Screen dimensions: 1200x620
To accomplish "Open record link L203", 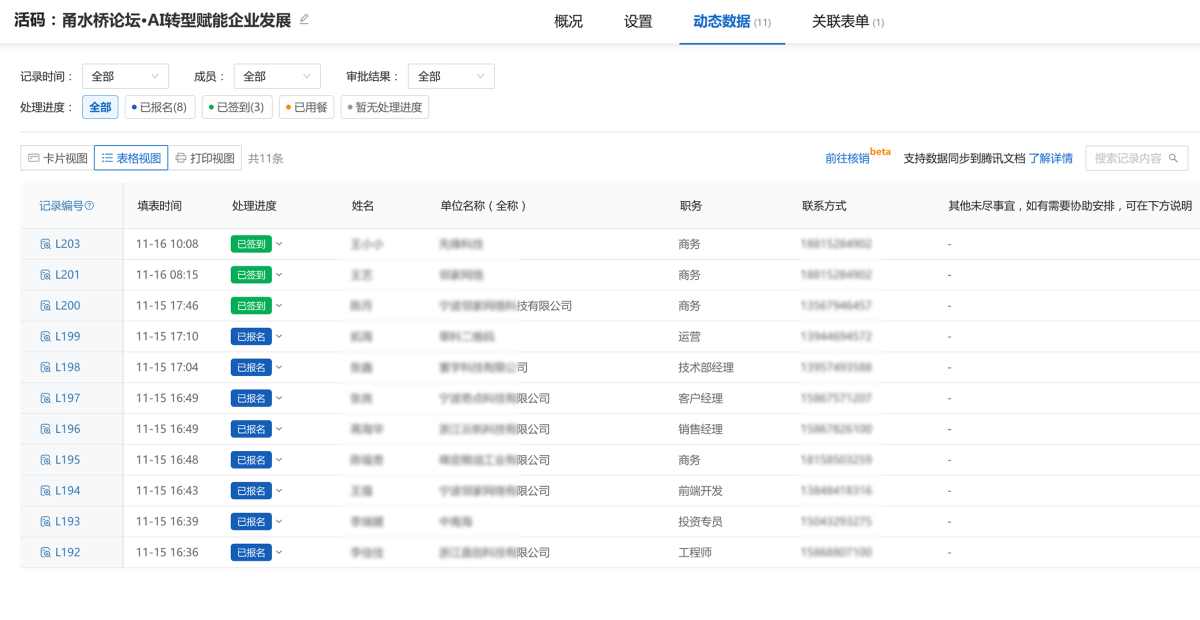I will 68,244.
